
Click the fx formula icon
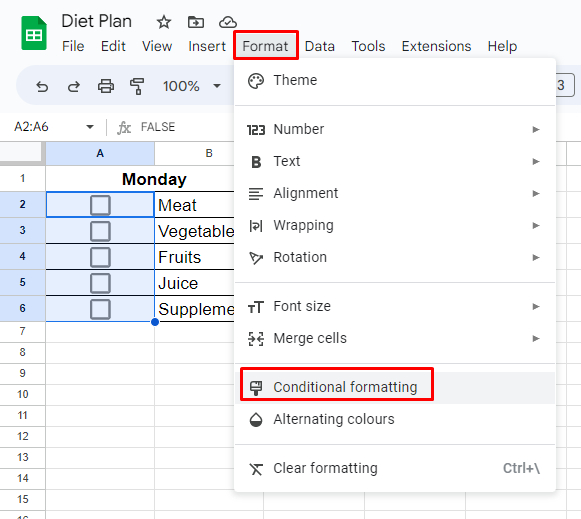124,127
